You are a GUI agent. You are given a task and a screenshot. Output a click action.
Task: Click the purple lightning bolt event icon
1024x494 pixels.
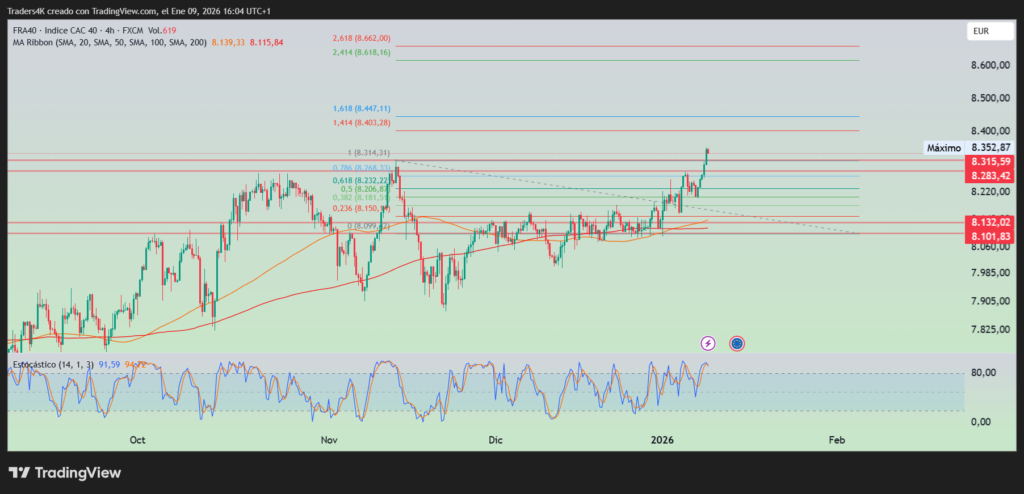[x=708, y=343]
